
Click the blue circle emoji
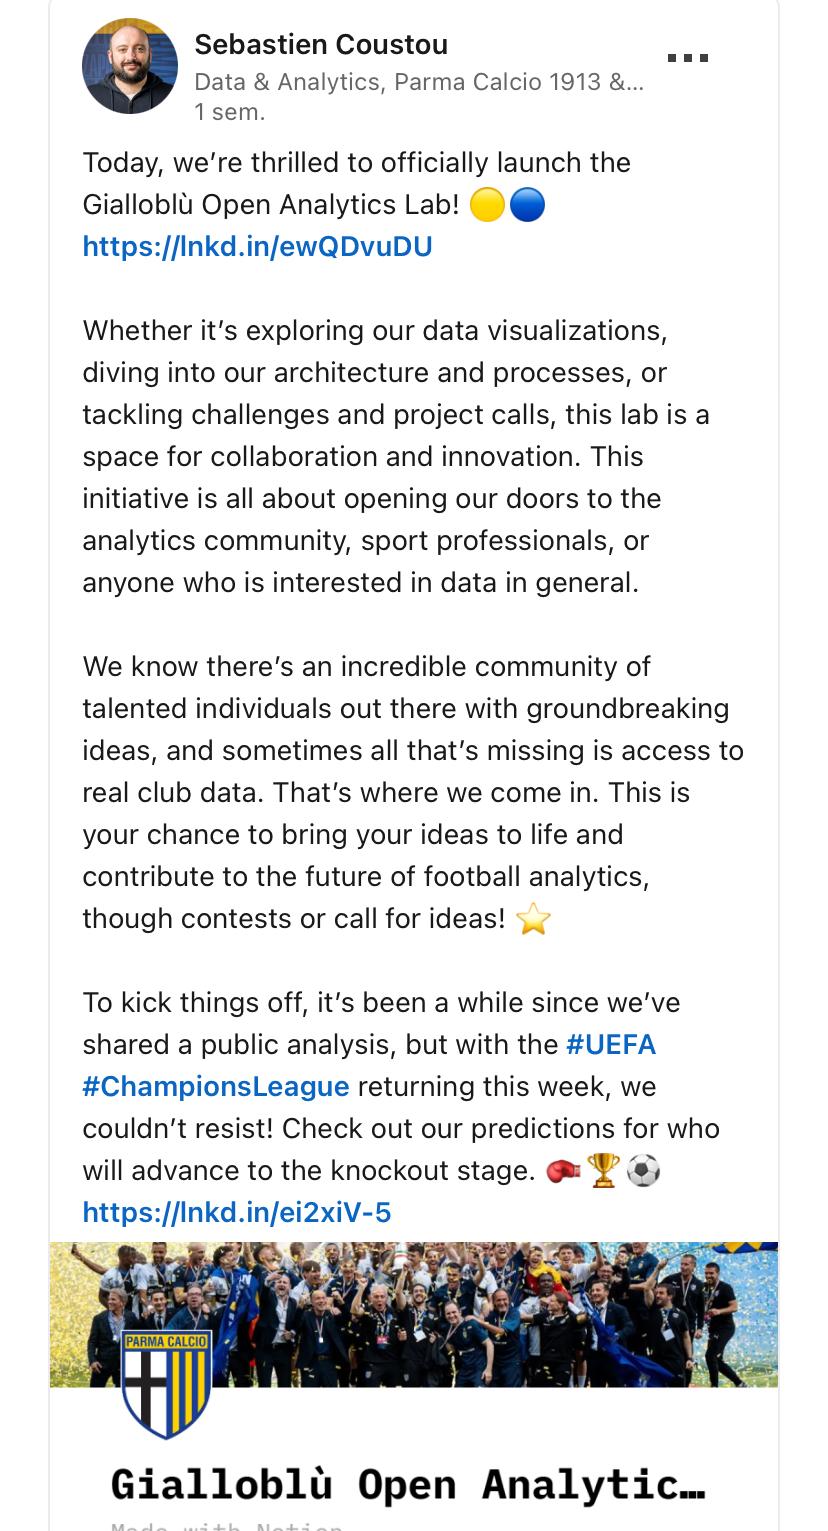point(527,205)
